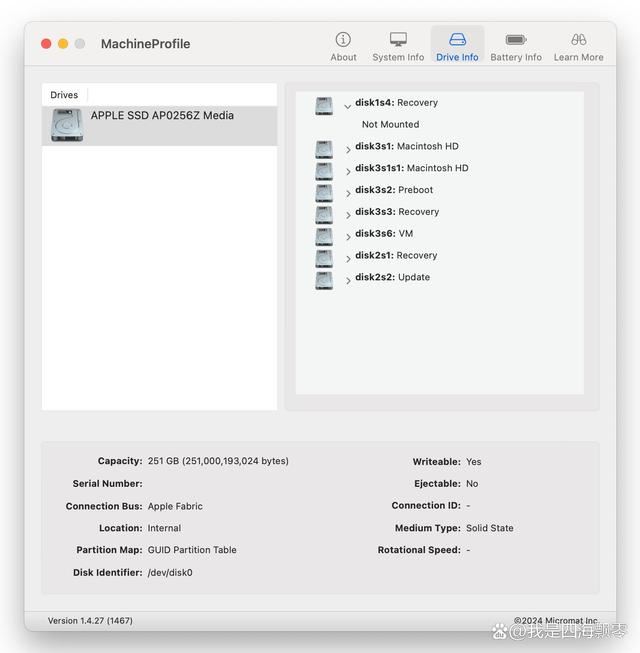Screen dimensions: 640x653
Task: Select disk1s4: Recovery volume row
Action: (396, 102)
